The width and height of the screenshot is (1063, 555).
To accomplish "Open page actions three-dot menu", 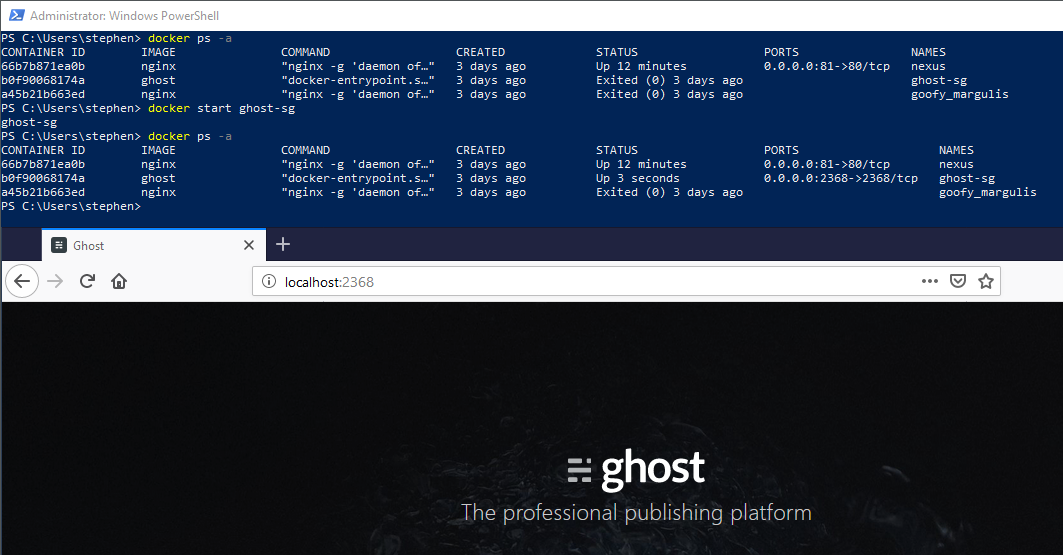I will [929, 281].
